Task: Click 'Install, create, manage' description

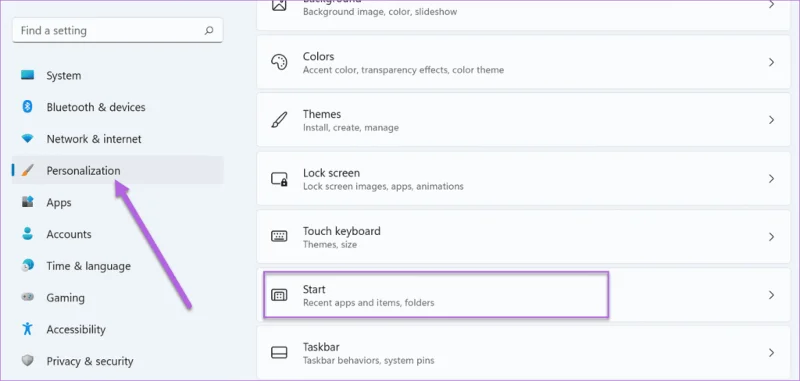Action: (x=351, y=128)
